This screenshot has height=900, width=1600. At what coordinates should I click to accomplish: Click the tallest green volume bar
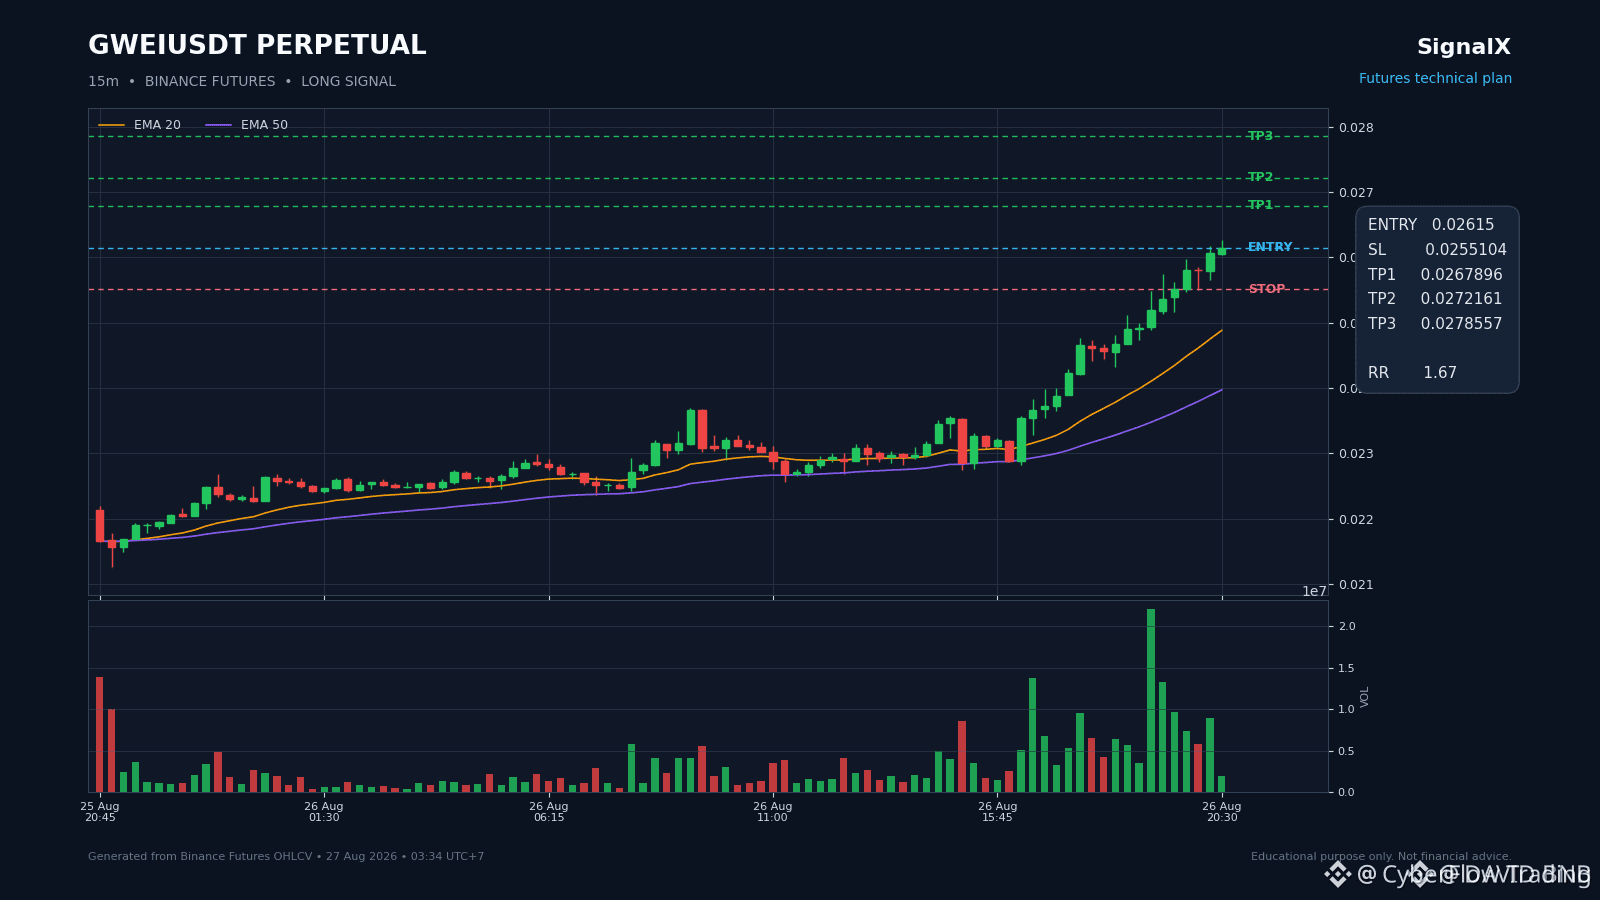click(x=1151, y=700)
